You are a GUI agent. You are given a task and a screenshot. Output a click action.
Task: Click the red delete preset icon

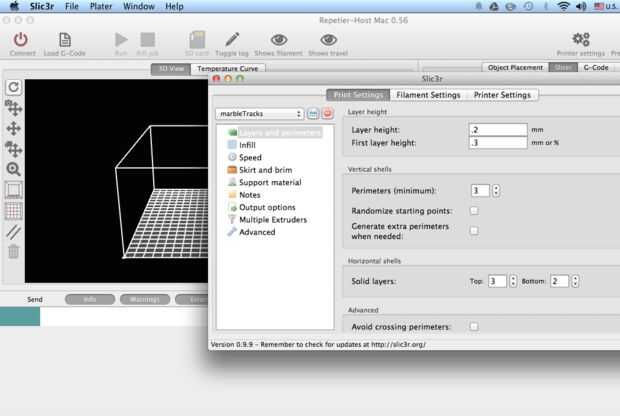(x=327, y=113)
